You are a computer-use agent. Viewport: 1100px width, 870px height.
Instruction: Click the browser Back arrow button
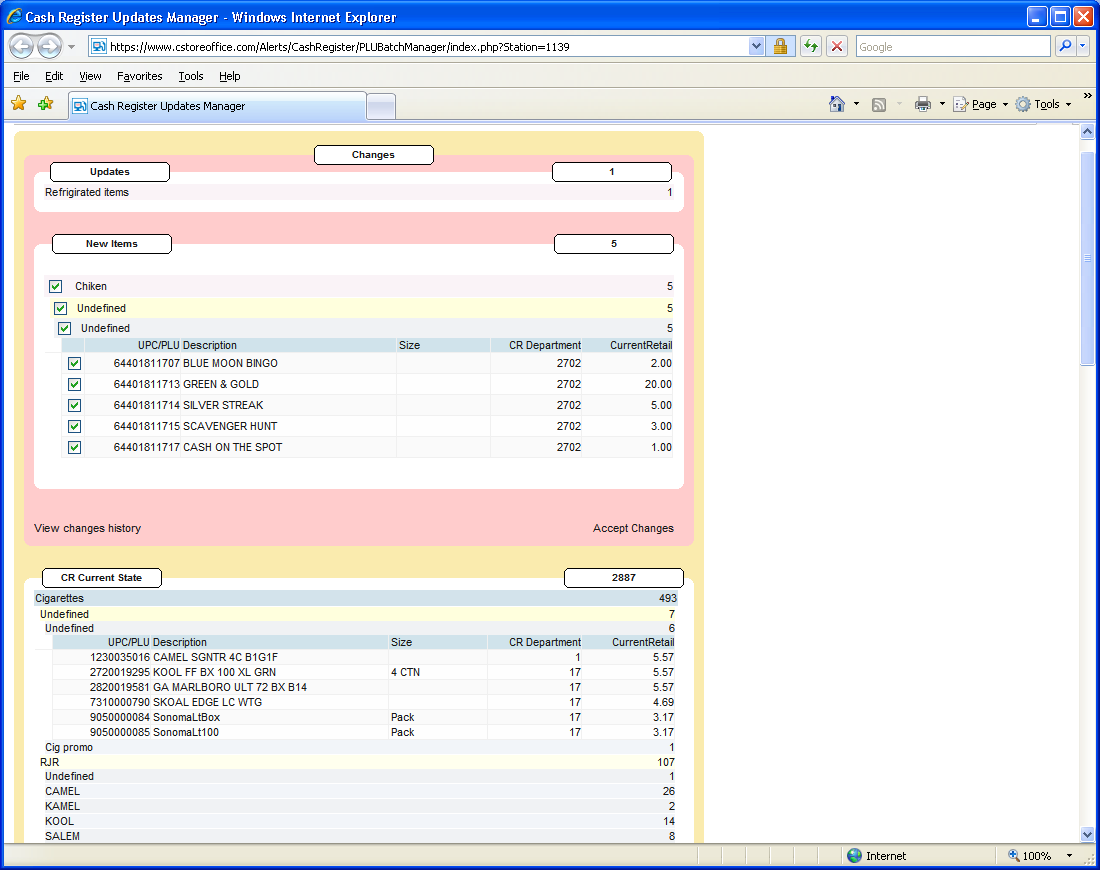[22, 47]
